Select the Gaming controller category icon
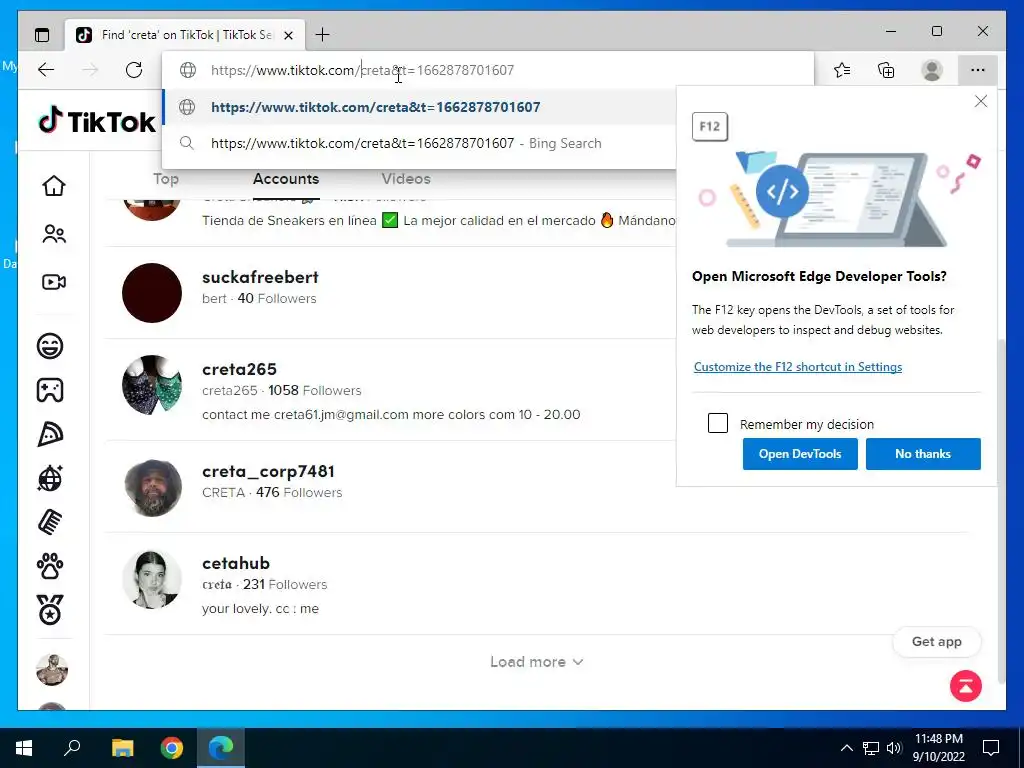 [x=50, y=390]
